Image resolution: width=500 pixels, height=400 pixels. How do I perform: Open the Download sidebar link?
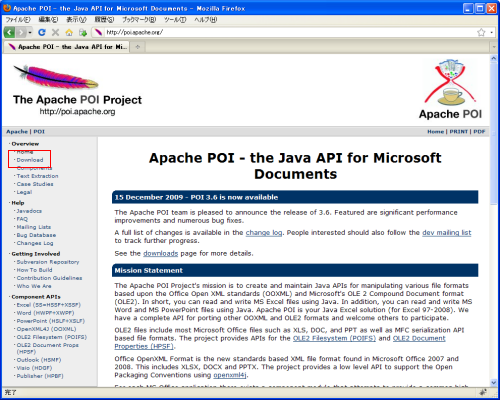click(30, 160)
